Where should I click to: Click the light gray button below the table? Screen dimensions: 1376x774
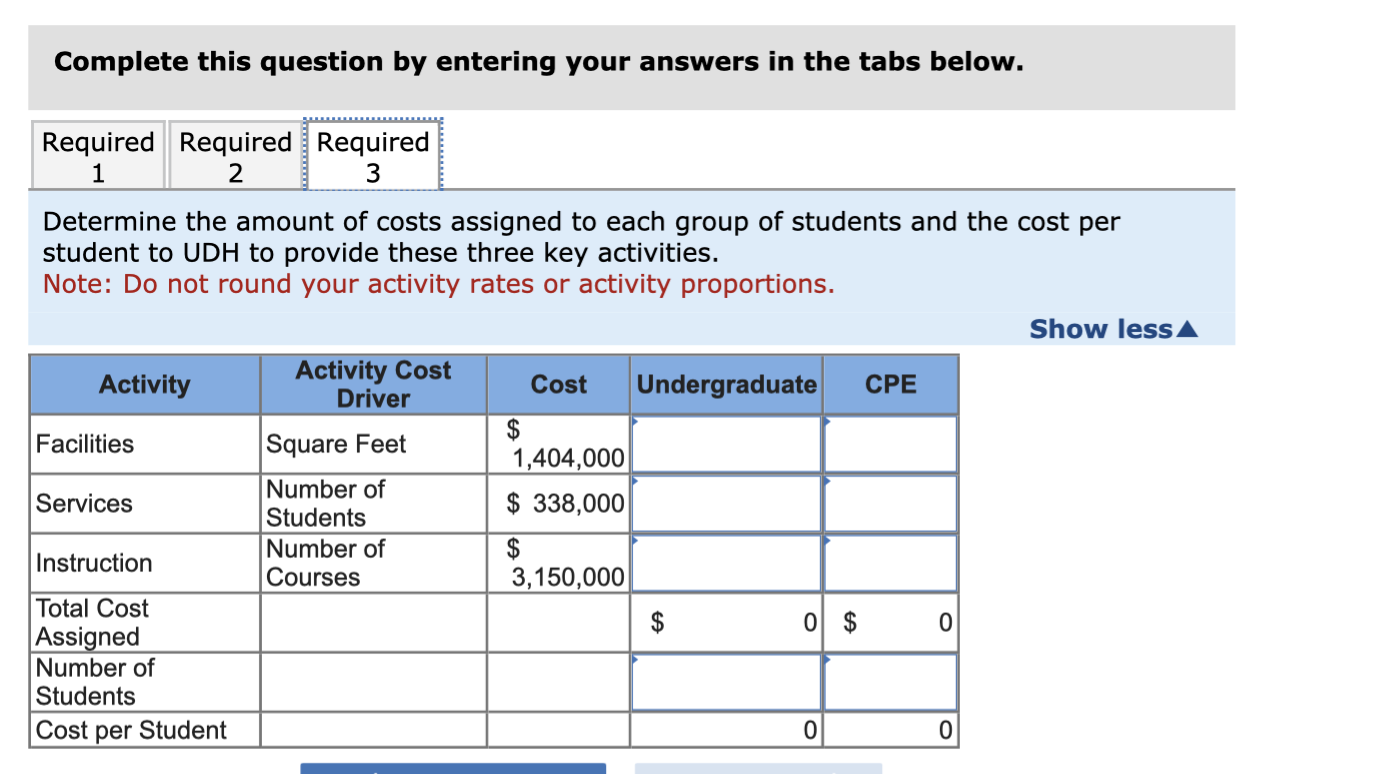[x=758, y=769]
